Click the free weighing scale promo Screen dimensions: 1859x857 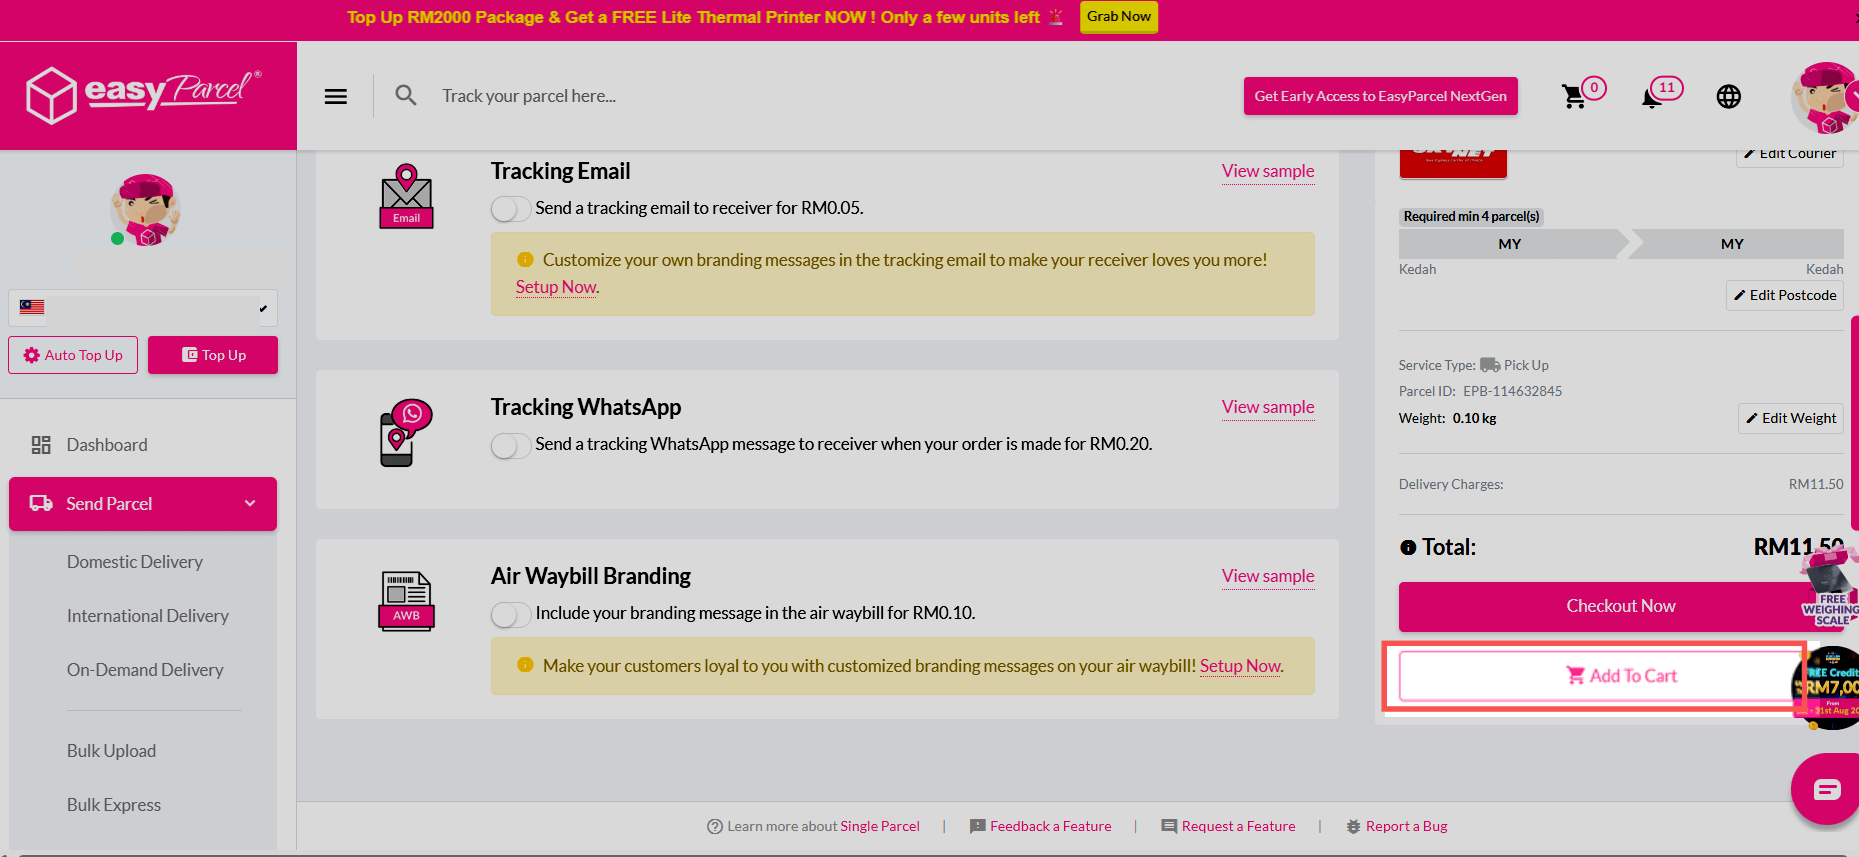point(1829,589)
